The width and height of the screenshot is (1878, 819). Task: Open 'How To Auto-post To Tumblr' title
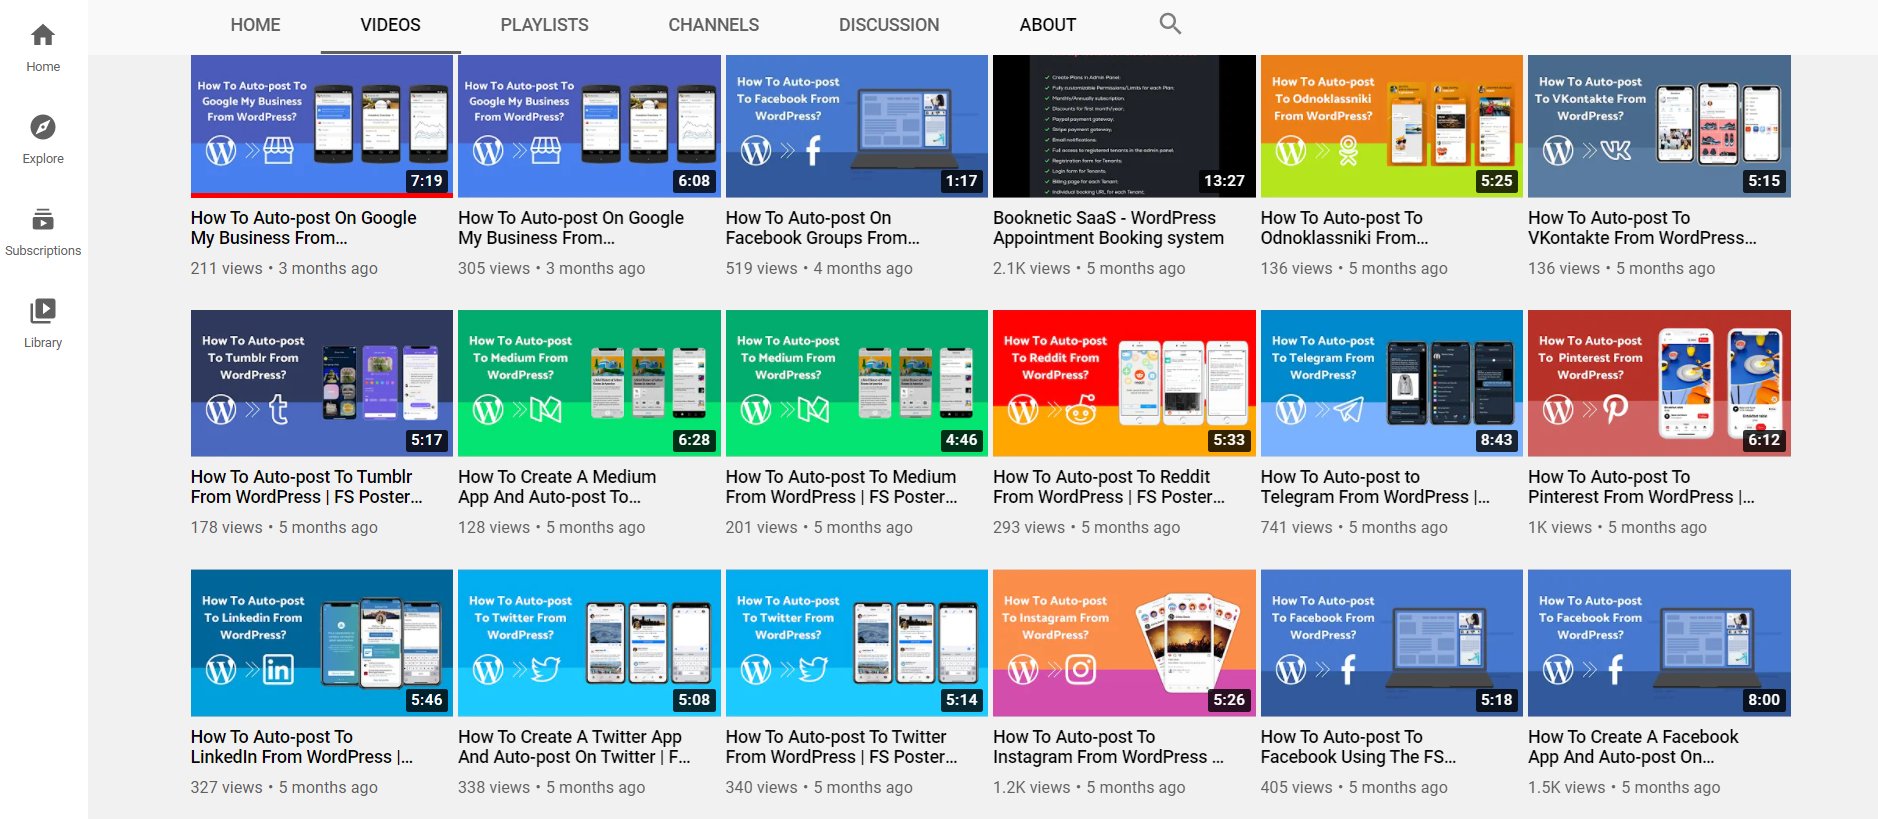[x=307, y=487]
